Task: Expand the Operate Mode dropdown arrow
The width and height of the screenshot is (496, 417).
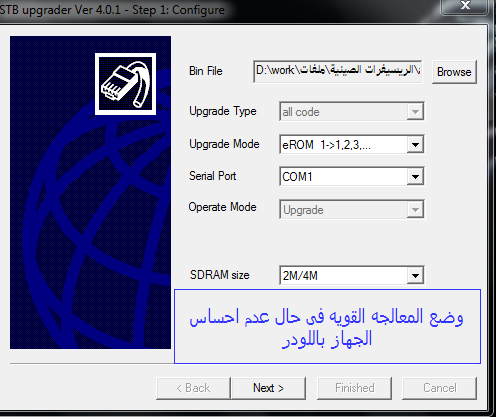Action: (415, 210)
